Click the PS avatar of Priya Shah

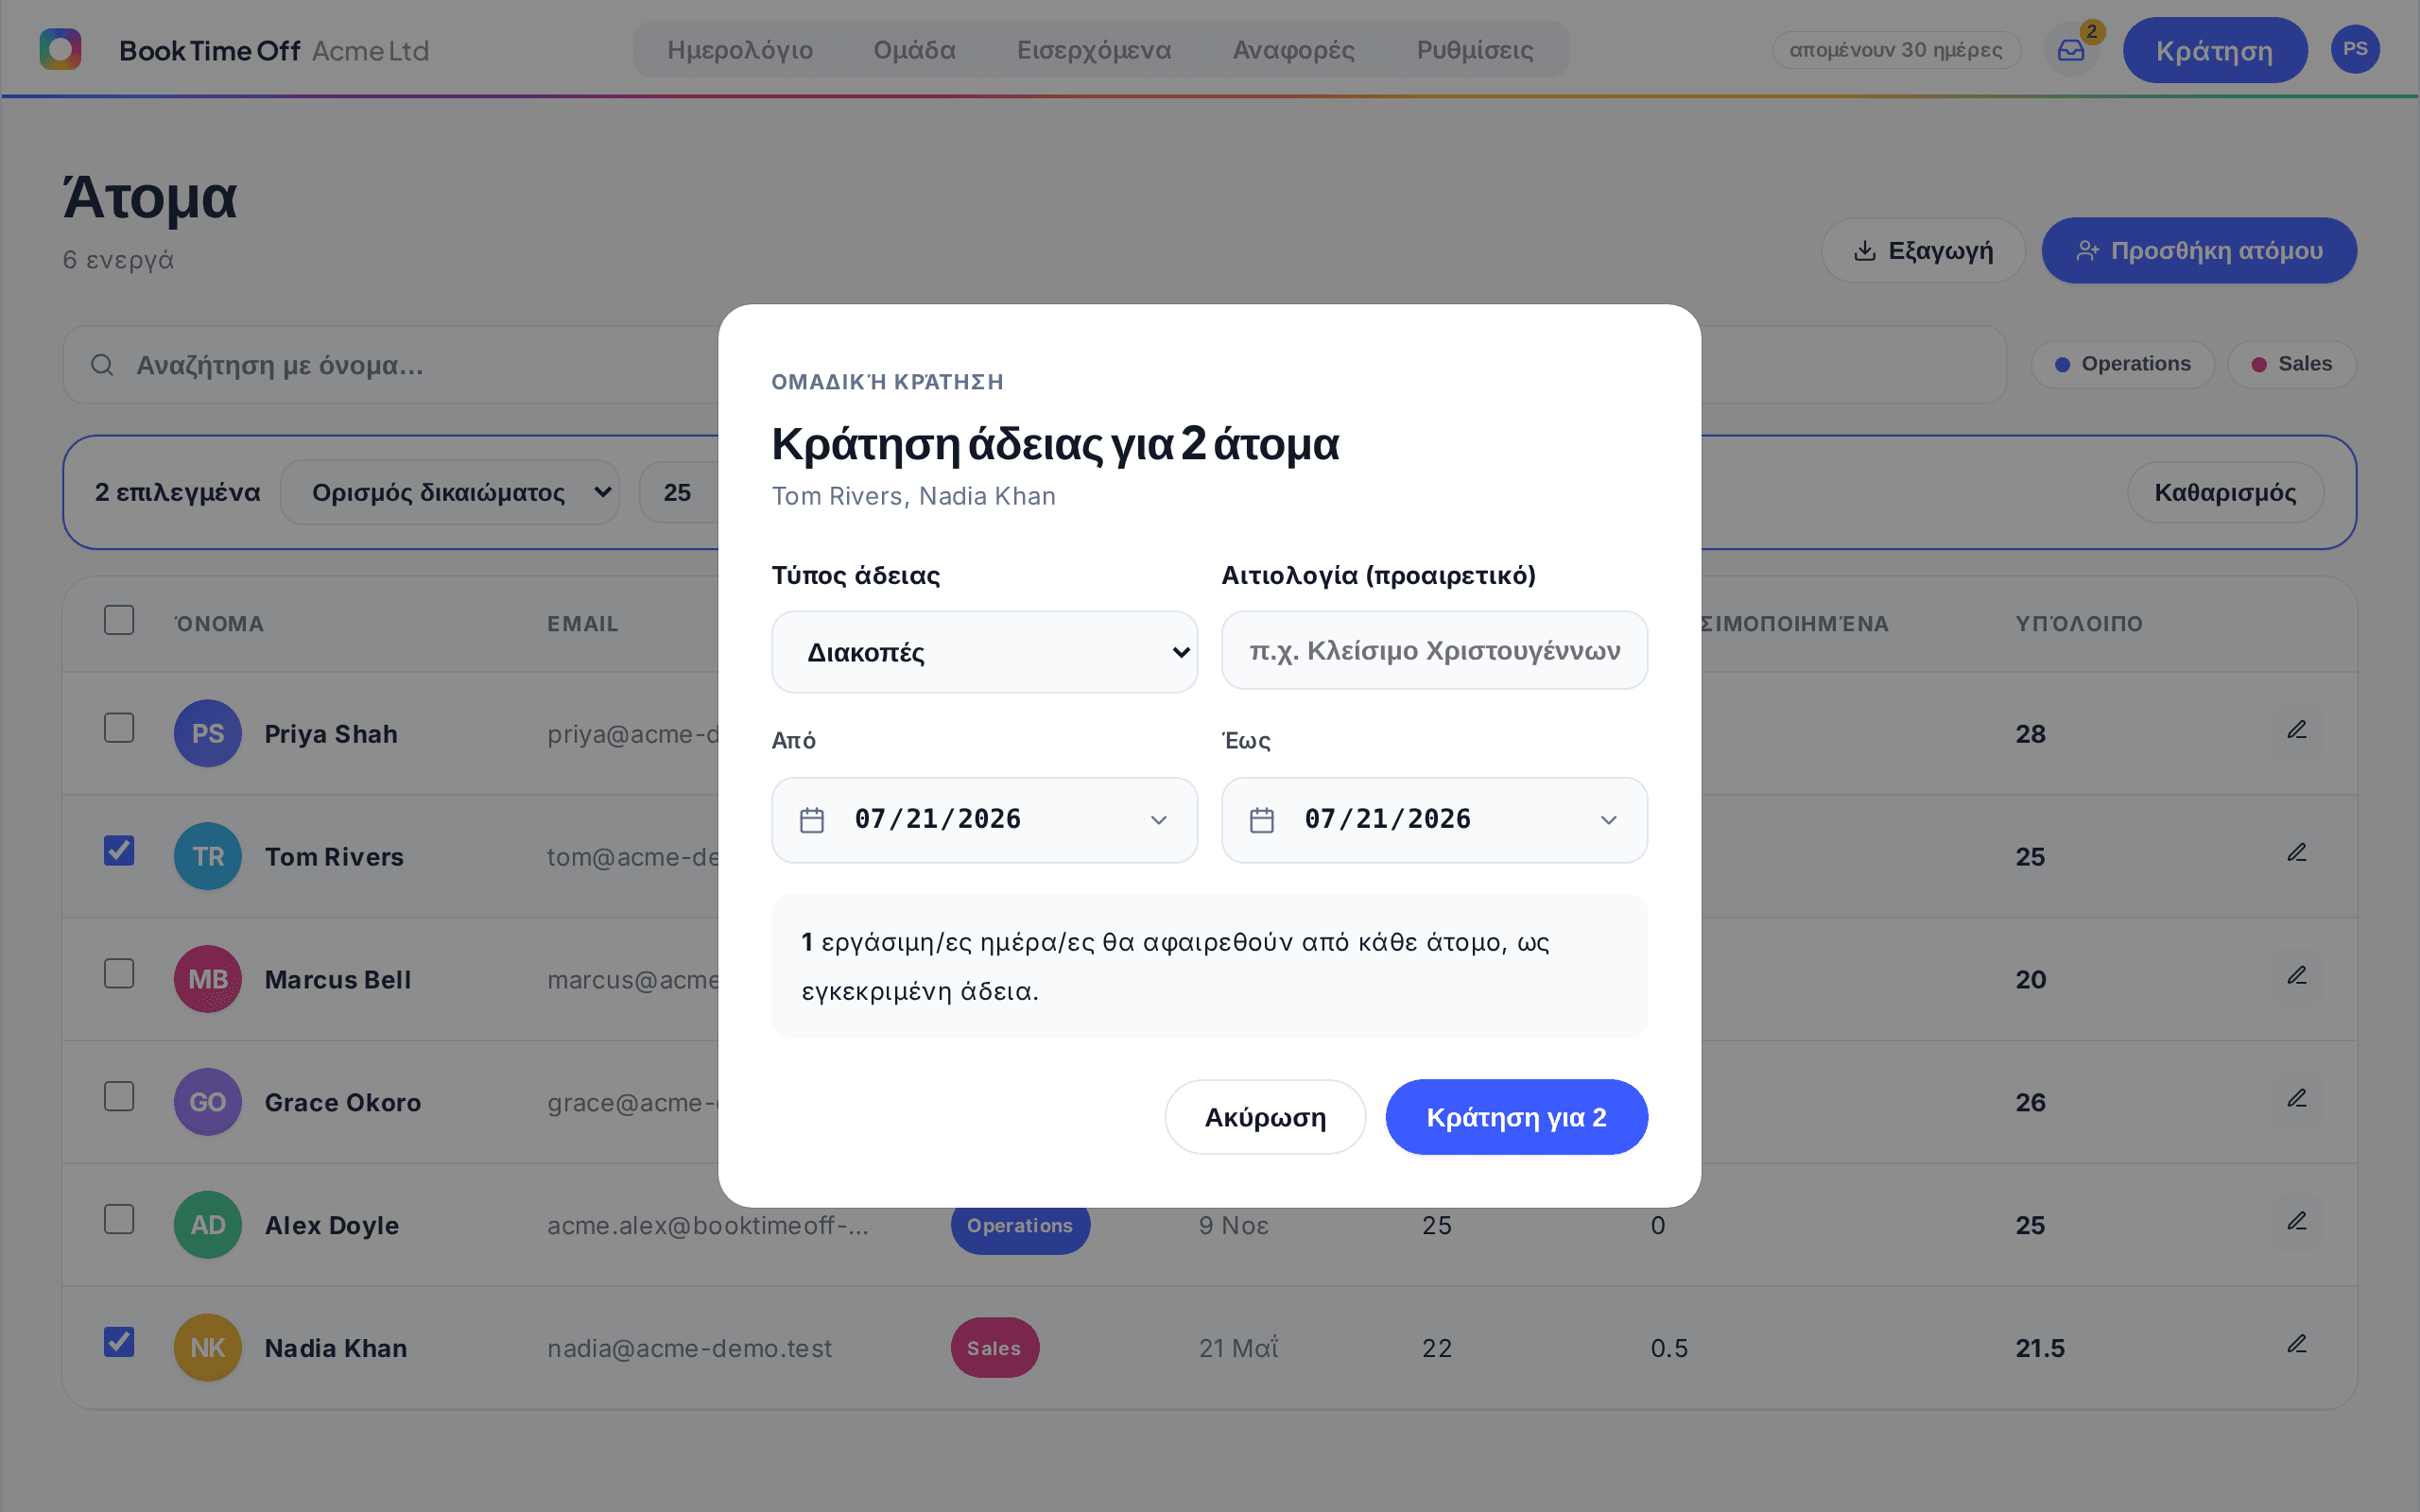click(x=208, y=733)
